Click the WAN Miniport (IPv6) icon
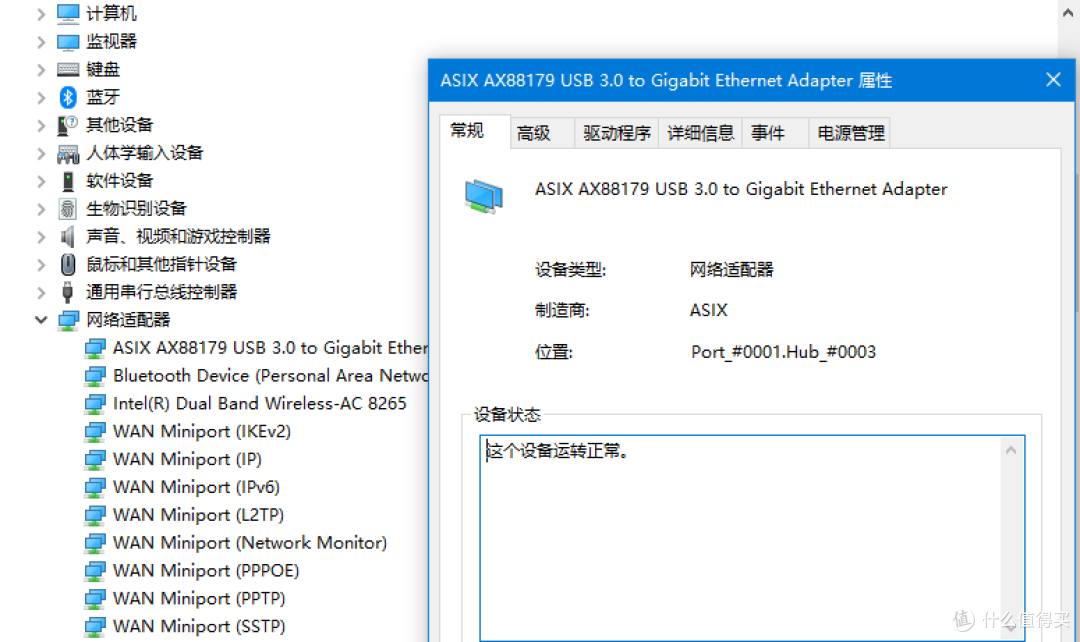Image resolution: width=1080 pixels, height=642 pixels. (x=95, y=487)
